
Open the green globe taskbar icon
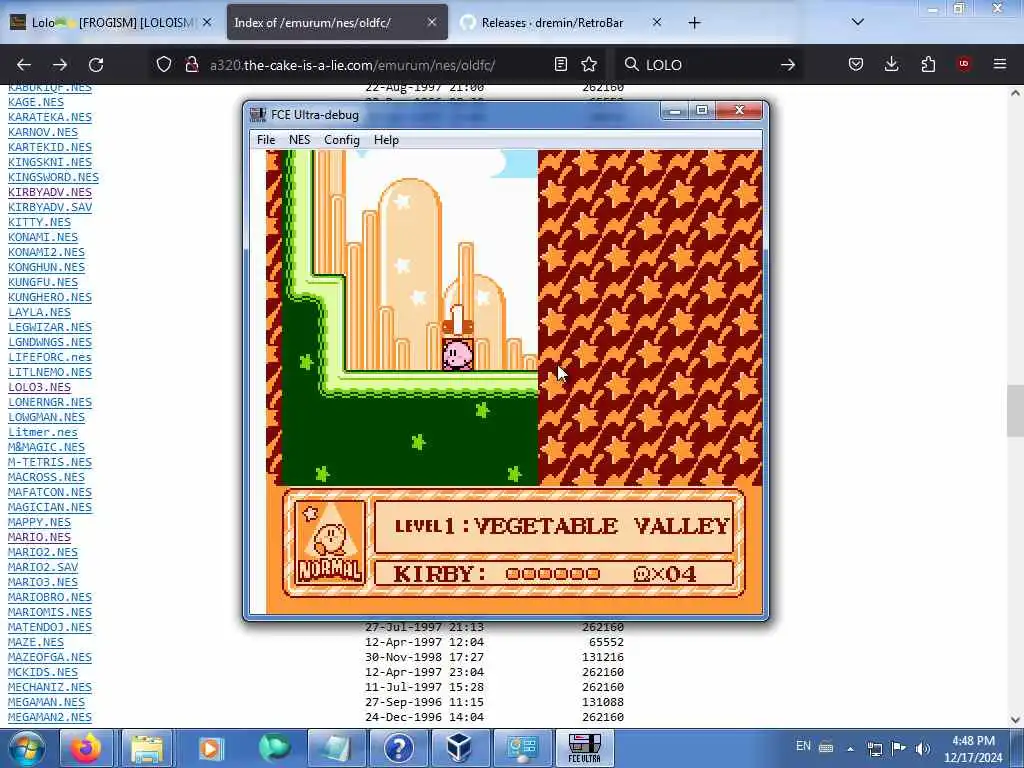273,748
